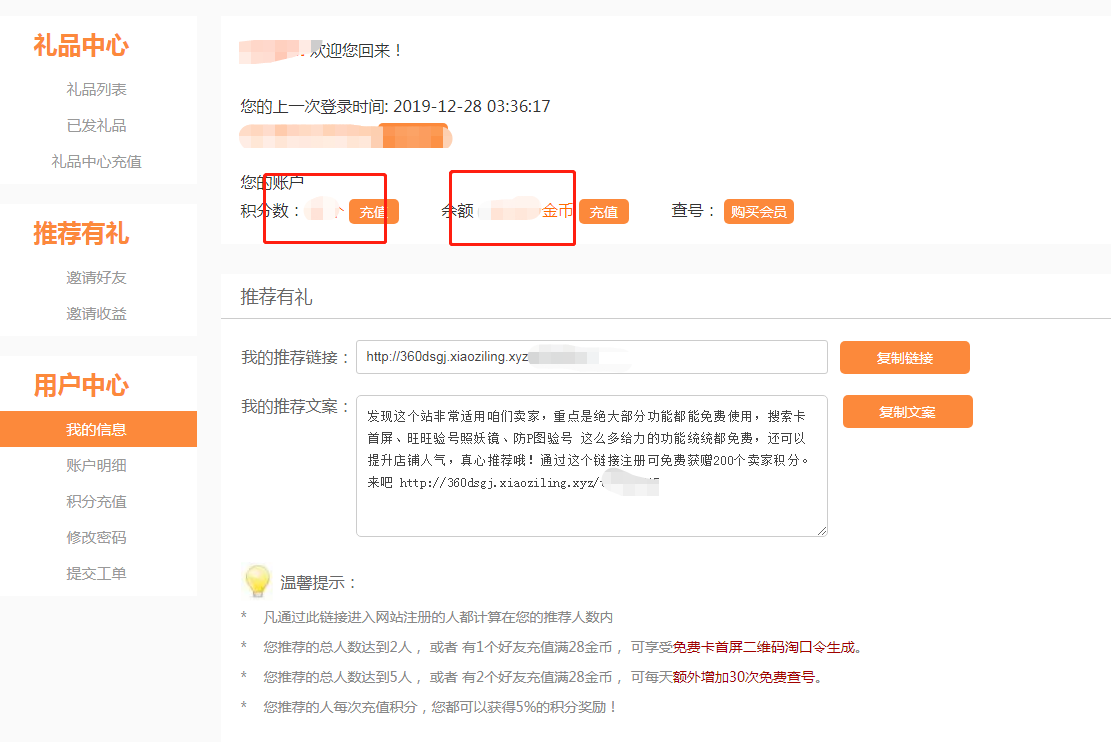Open 修改密码 page

(x=97, y=537)
